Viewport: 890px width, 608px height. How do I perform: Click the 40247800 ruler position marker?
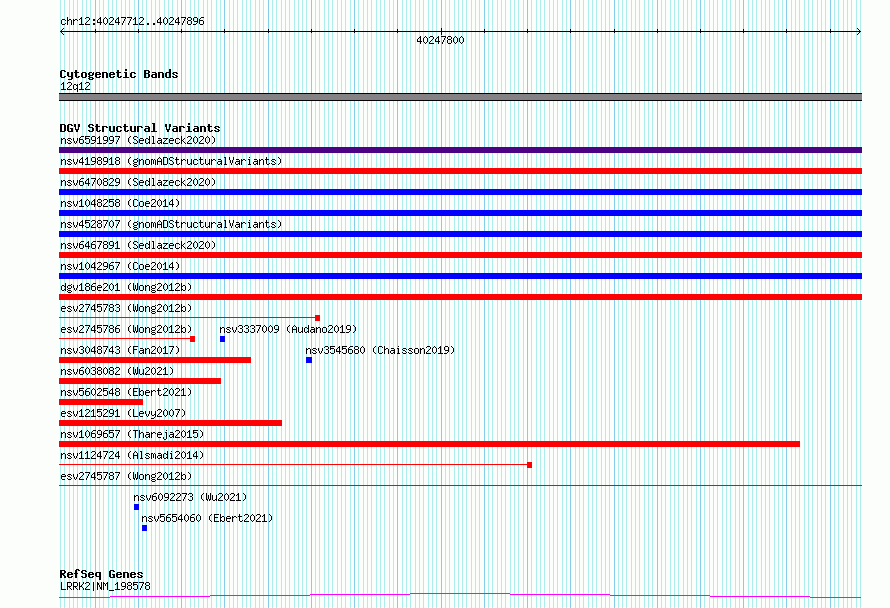tap(440, 40)
